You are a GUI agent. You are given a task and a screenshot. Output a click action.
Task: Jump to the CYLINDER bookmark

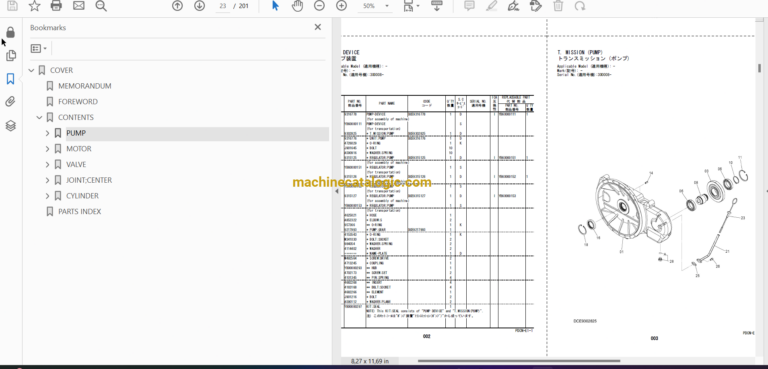82,196
